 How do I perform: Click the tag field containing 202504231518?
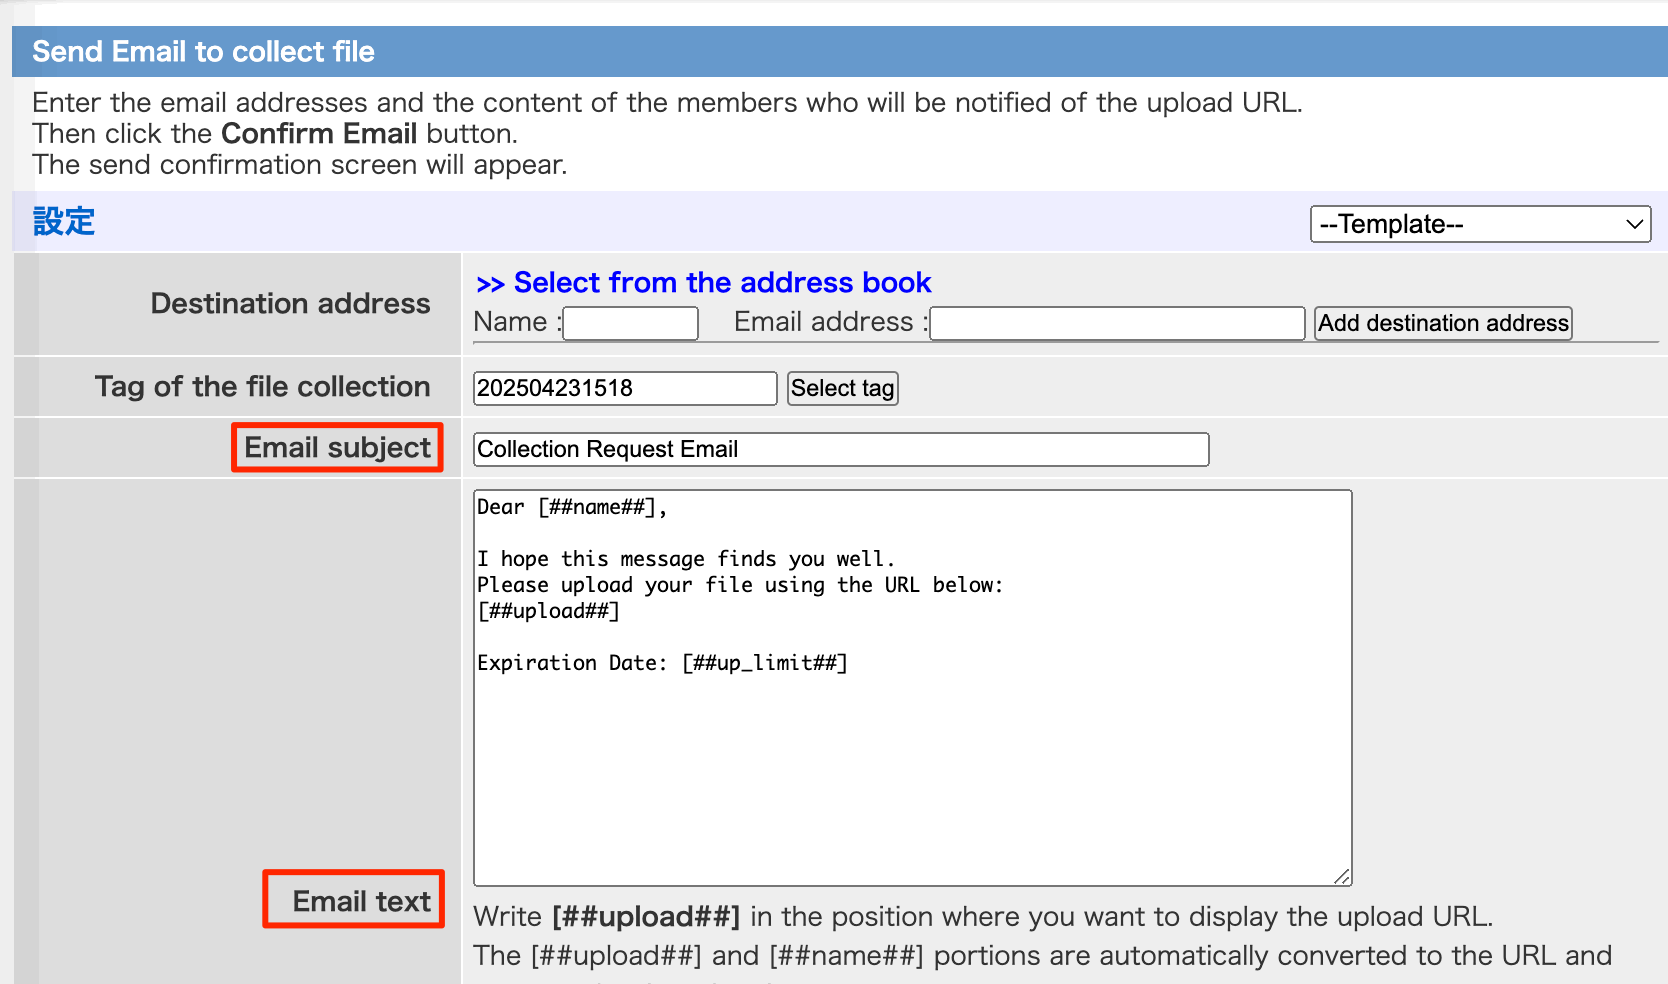(624, 388)
